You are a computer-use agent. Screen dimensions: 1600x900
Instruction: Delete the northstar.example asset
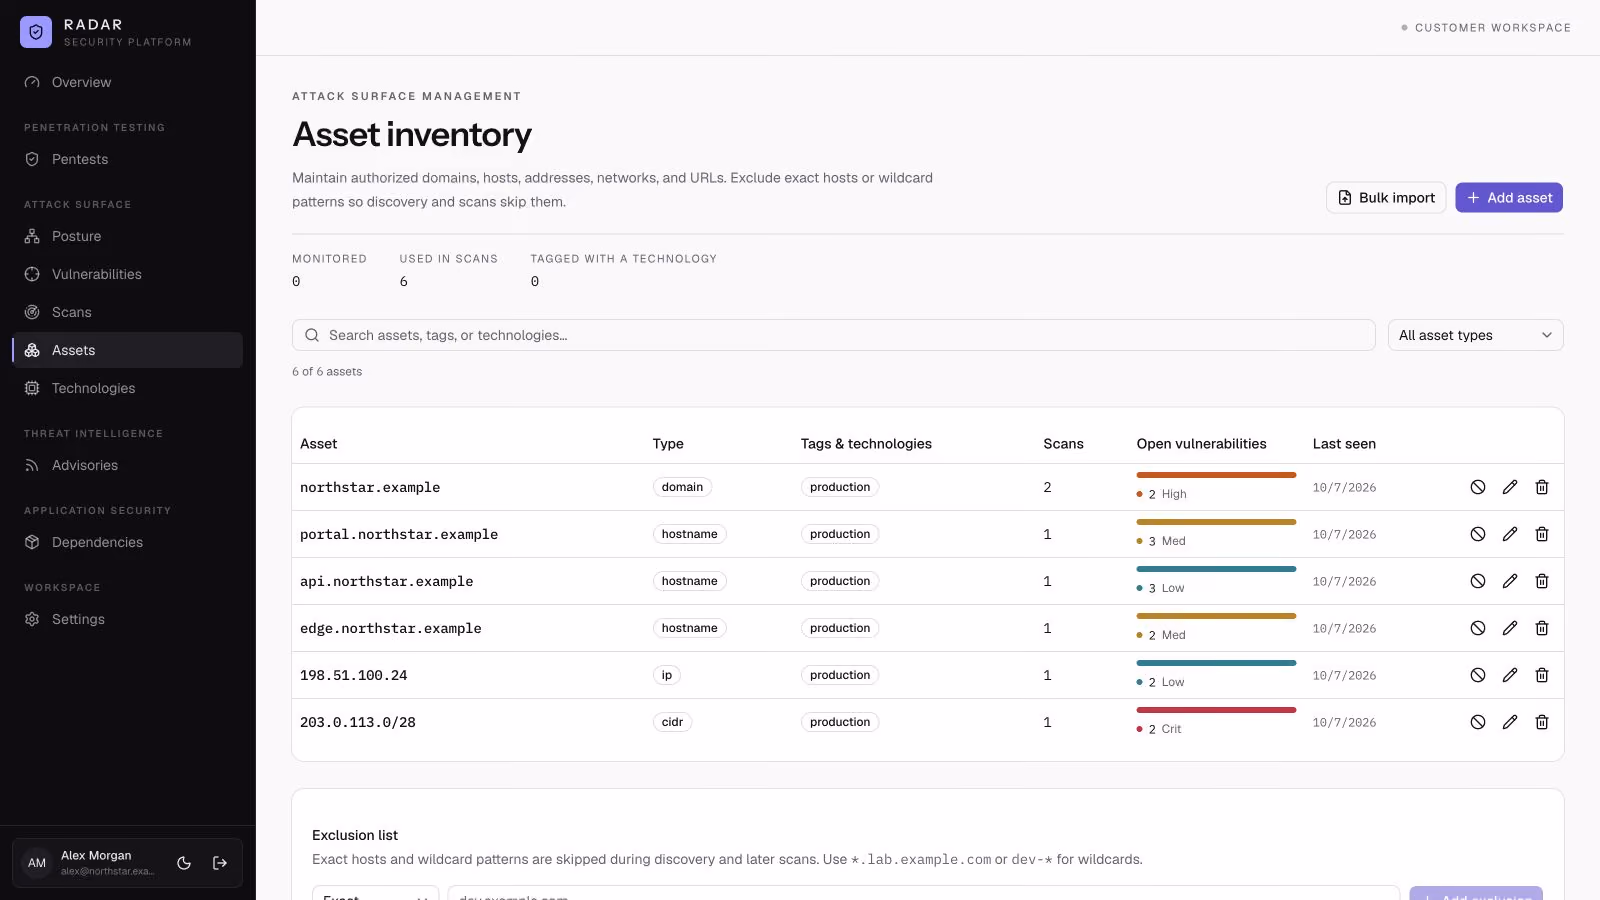pyautogui.click(x=1542, y=487)
